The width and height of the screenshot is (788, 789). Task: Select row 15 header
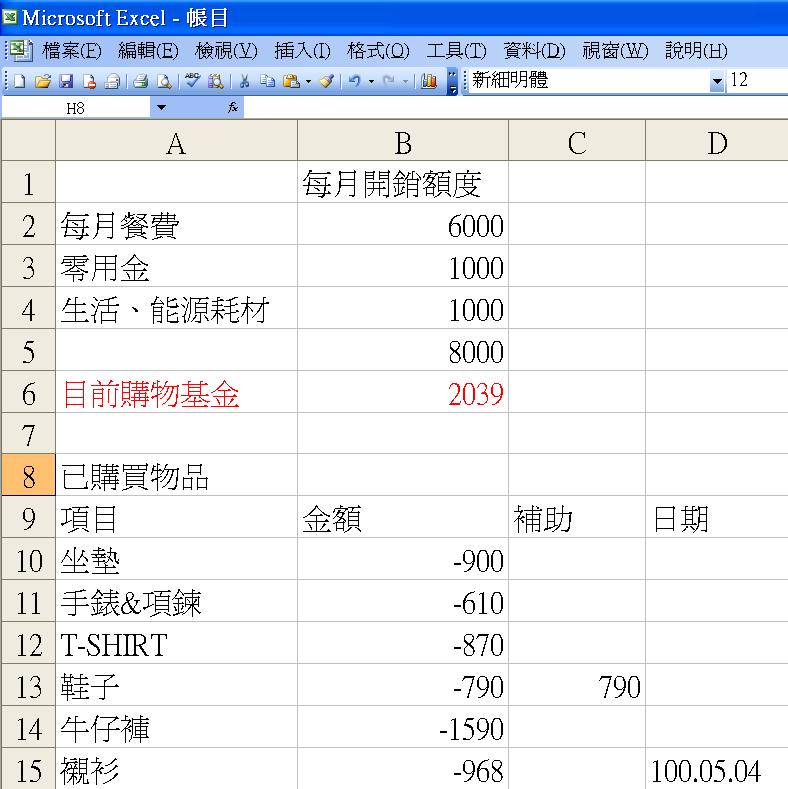click(28, 769)
